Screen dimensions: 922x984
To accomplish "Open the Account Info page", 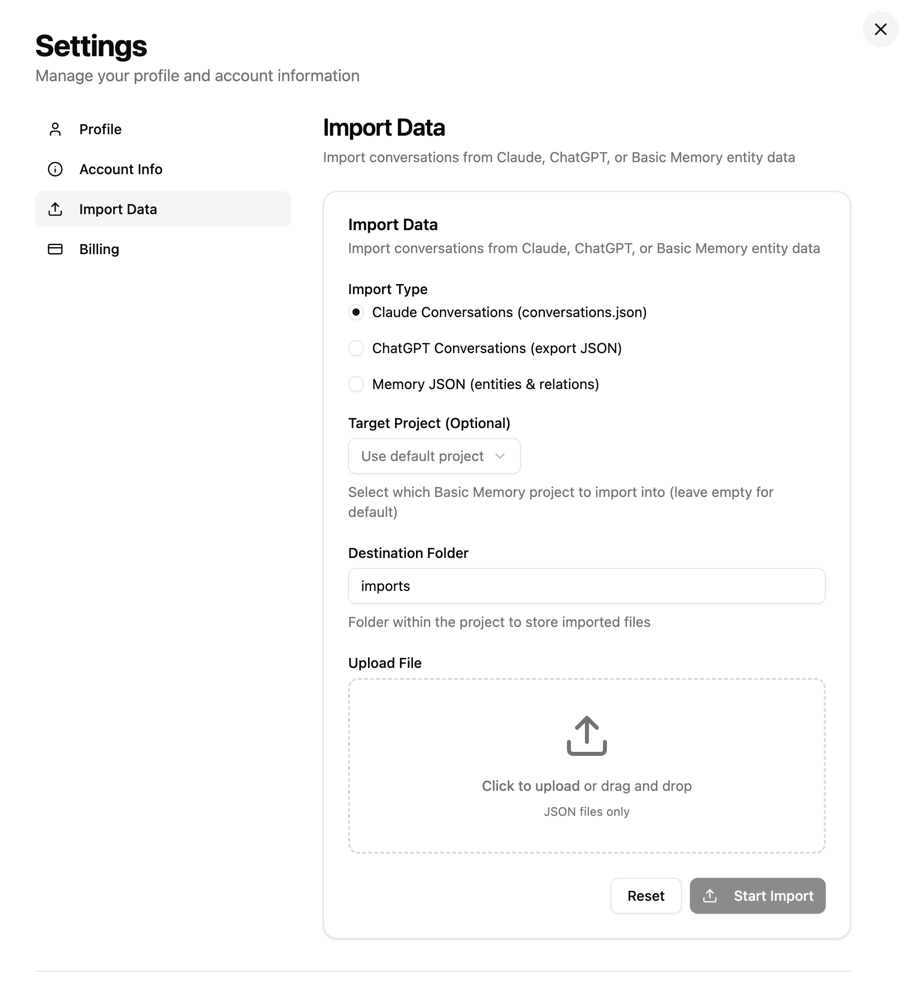I will (x=120, y=169).
